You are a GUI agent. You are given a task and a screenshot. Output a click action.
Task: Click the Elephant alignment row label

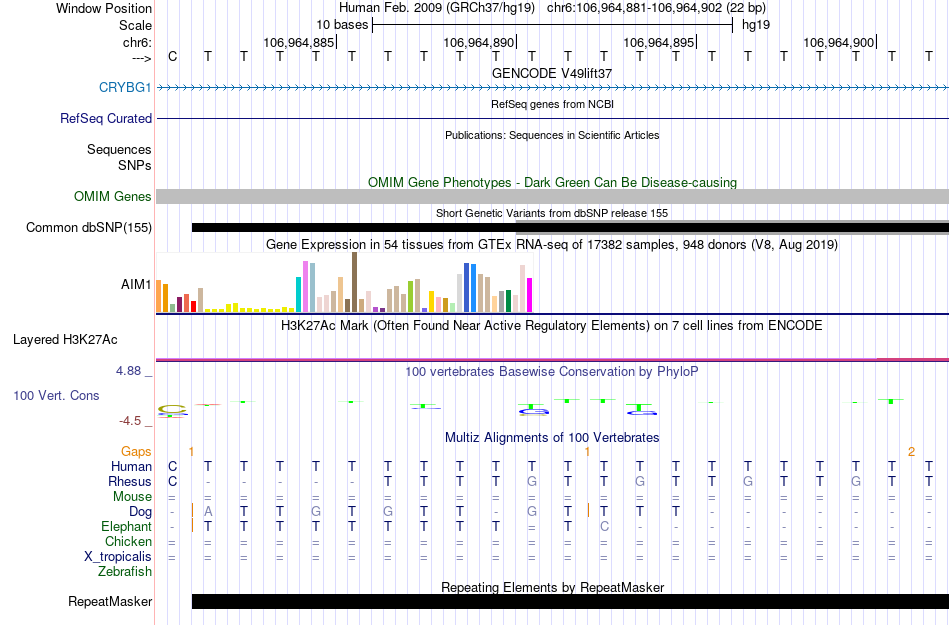126,526
